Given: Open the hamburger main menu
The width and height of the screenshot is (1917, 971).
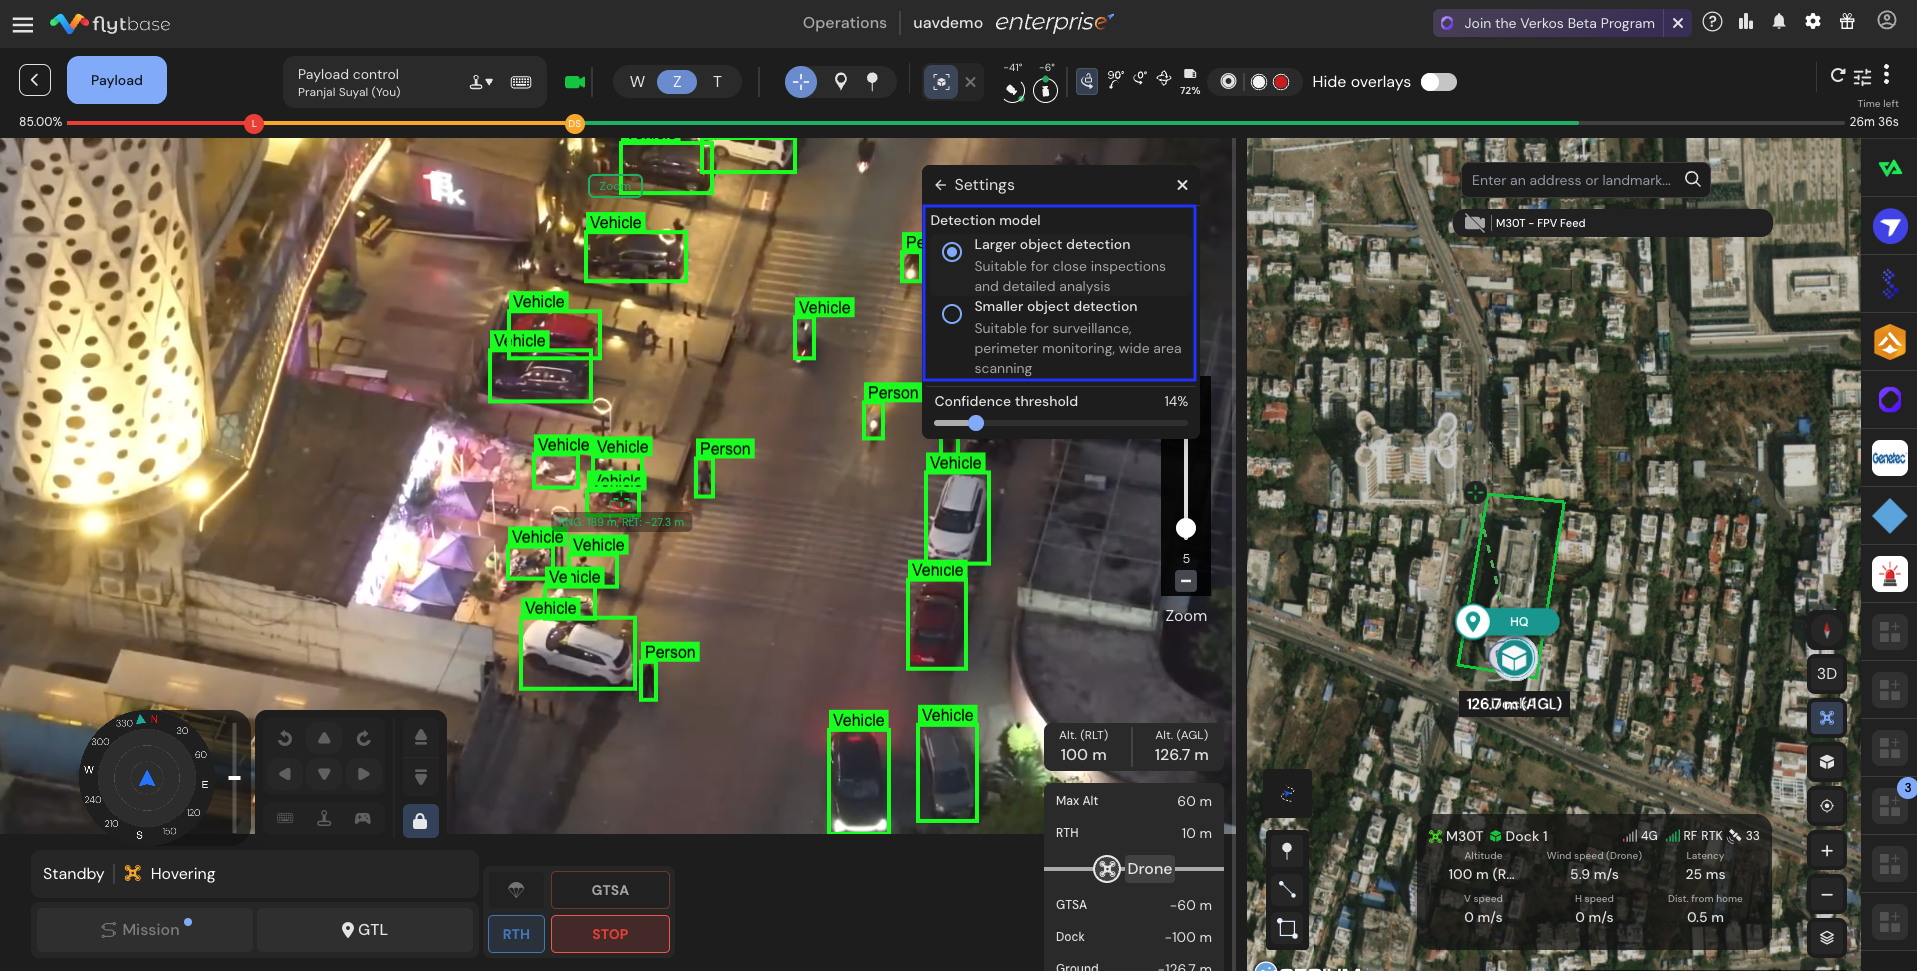Looking at the screenshot, I should 22,24.
